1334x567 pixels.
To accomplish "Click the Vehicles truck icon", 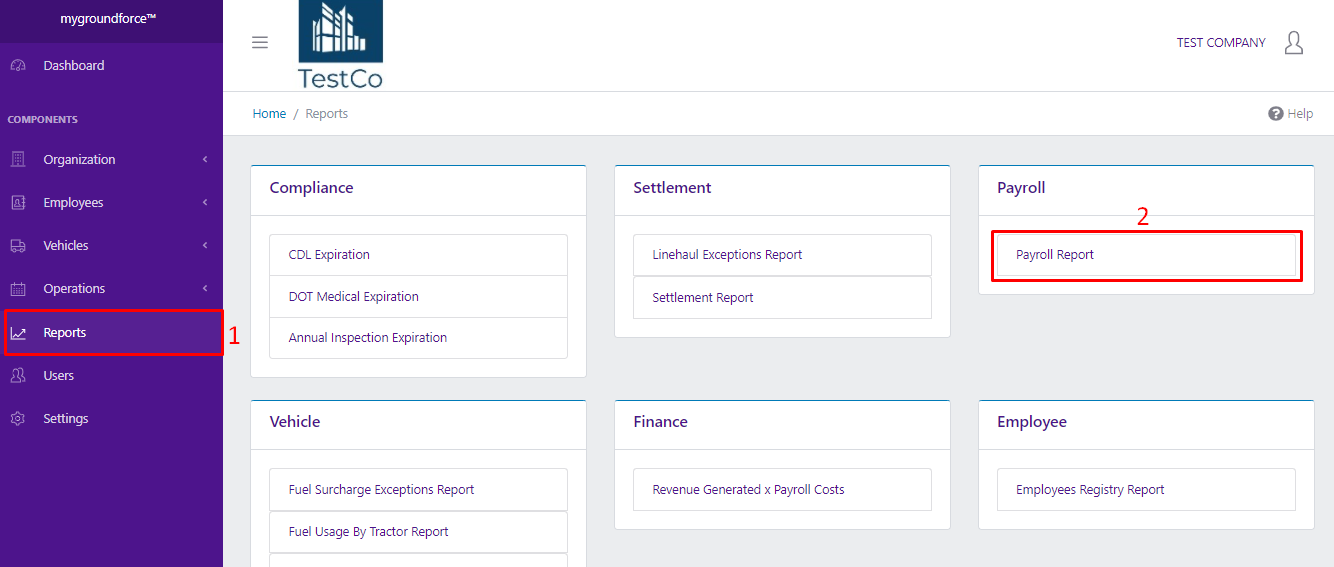I will 18,246.
